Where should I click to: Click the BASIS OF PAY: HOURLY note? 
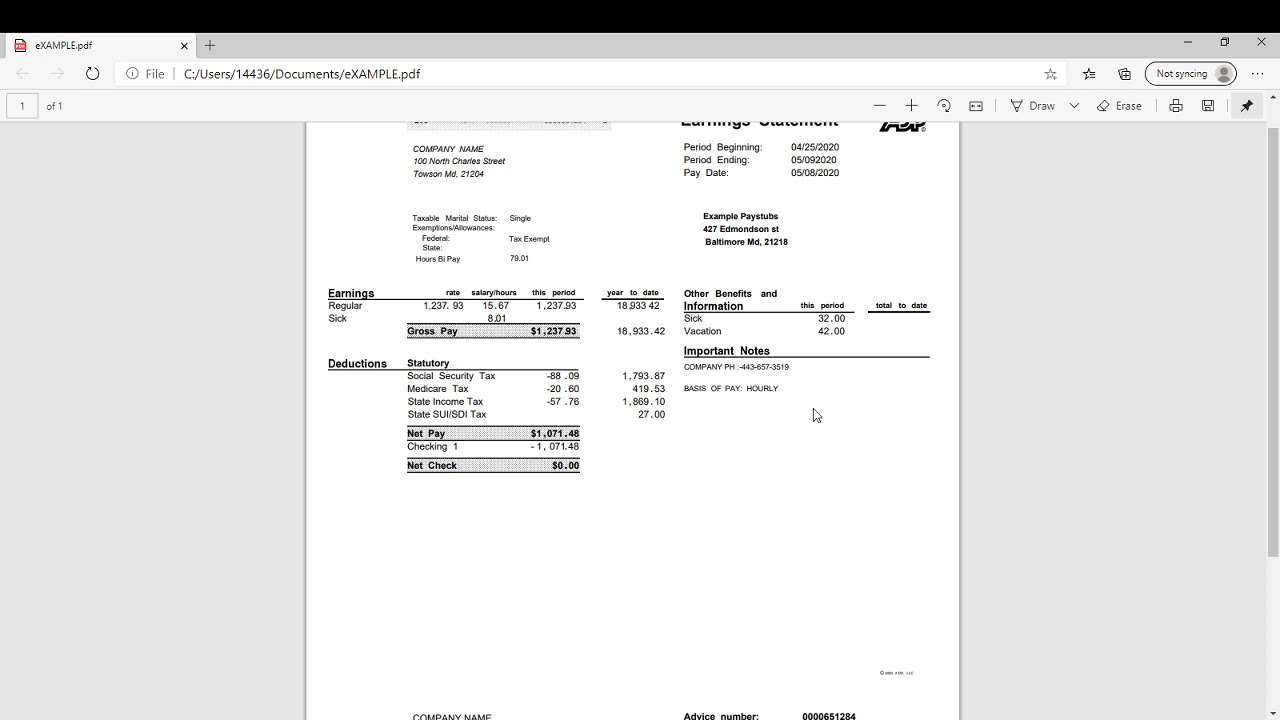coord(731,389)
